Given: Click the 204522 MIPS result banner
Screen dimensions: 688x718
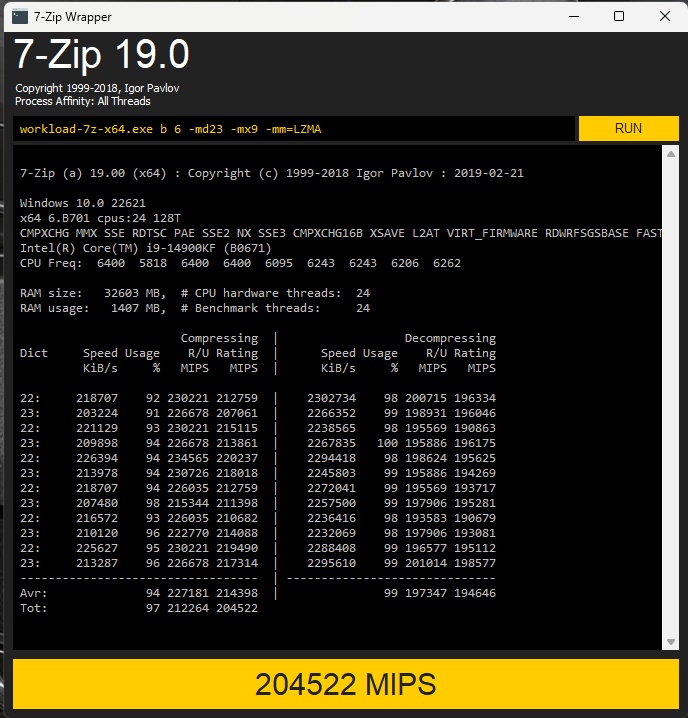Looking at the screenshot, I should coord(346,684).
